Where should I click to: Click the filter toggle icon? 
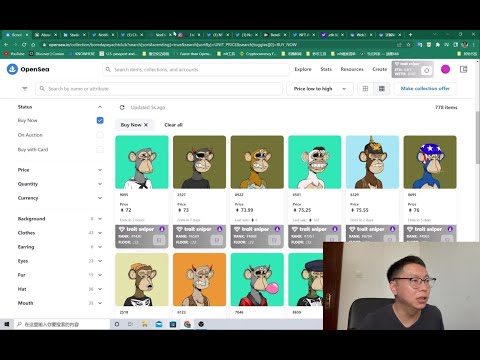25,89
